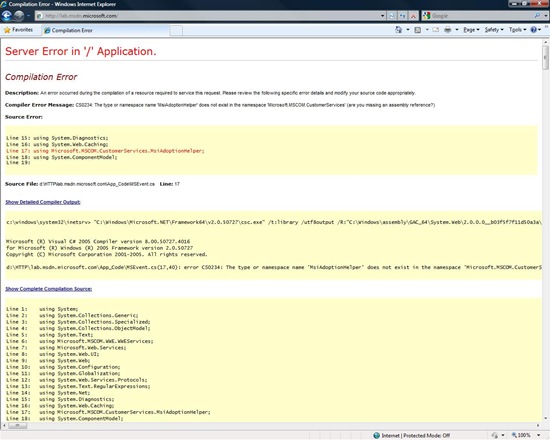Click the search magnifier button

click(x=537, y=16)
